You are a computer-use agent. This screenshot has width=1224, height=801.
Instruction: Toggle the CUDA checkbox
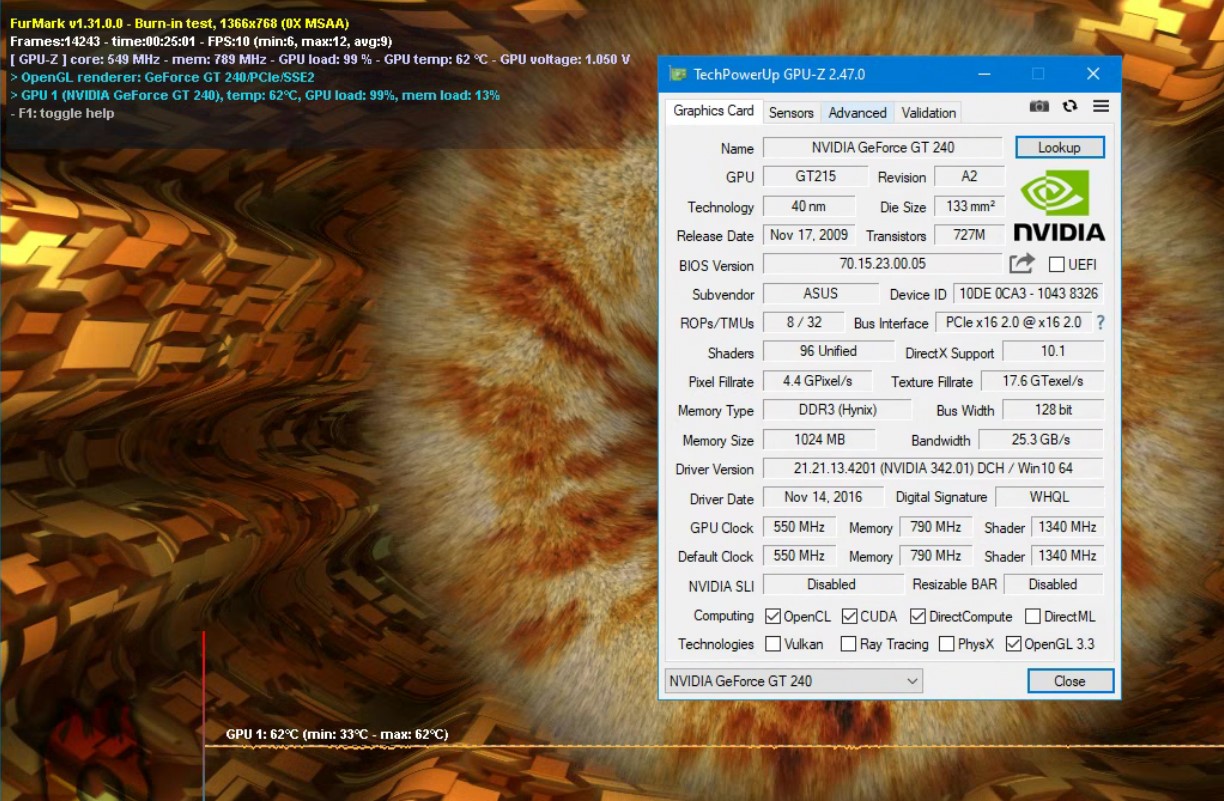pyautogui.click(x=849, y=616)
